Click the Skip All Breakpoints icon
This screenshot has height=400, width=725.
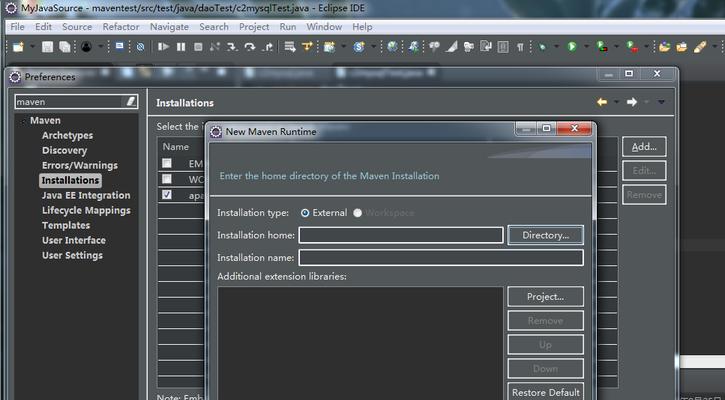[141, 47]
